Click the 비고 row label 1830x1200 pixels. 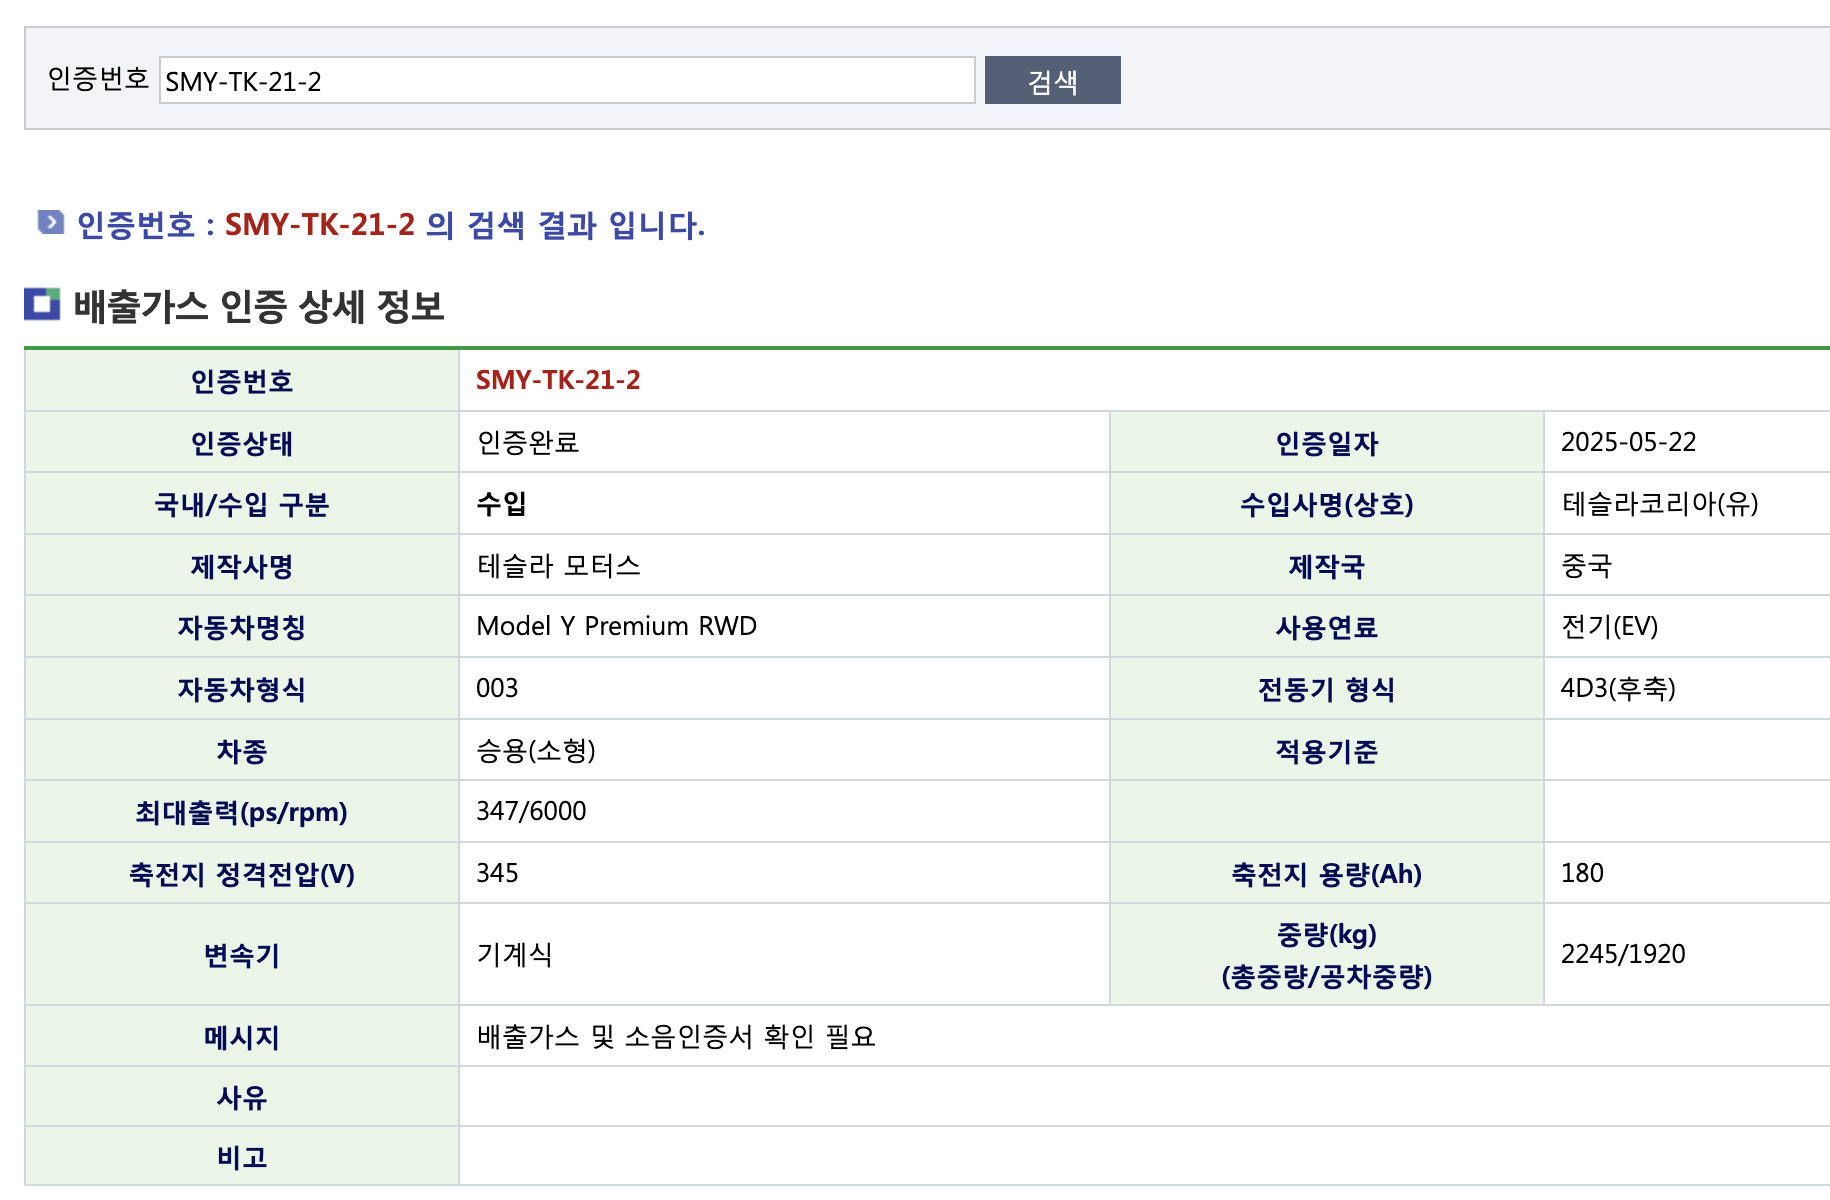[242, 1157]
